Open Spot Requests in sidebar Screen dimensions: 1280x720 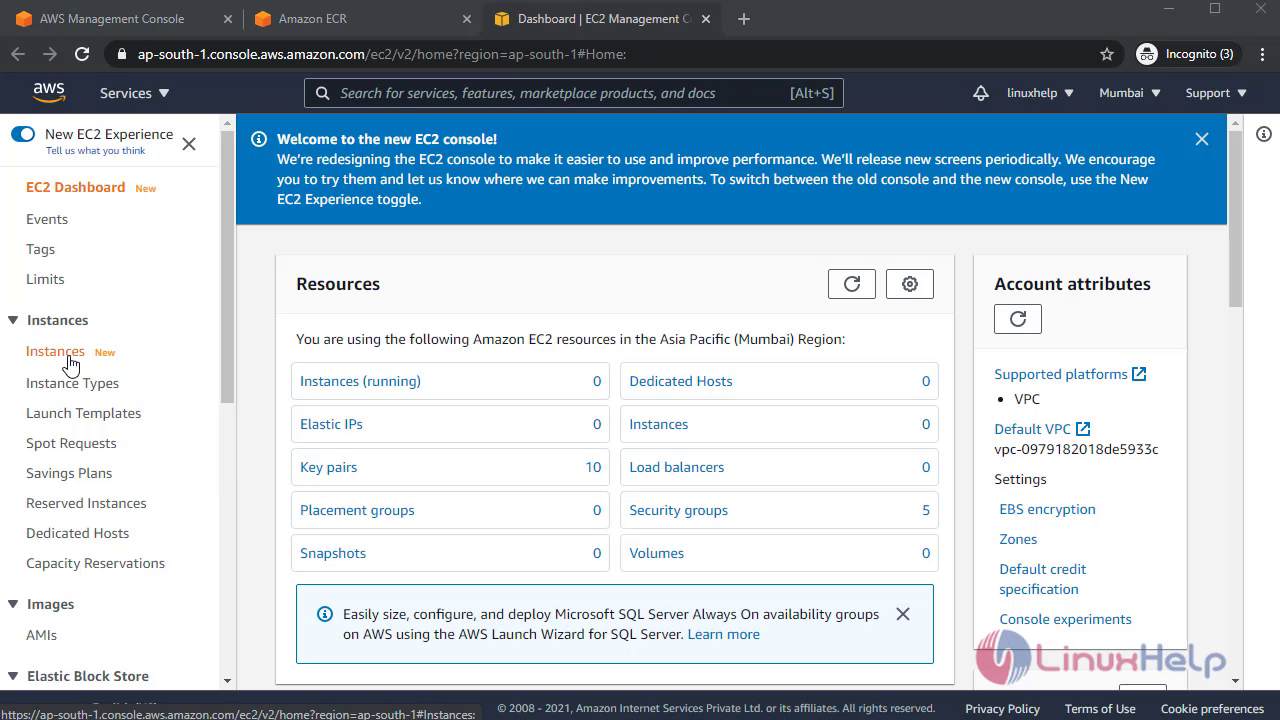pos(71,443)
